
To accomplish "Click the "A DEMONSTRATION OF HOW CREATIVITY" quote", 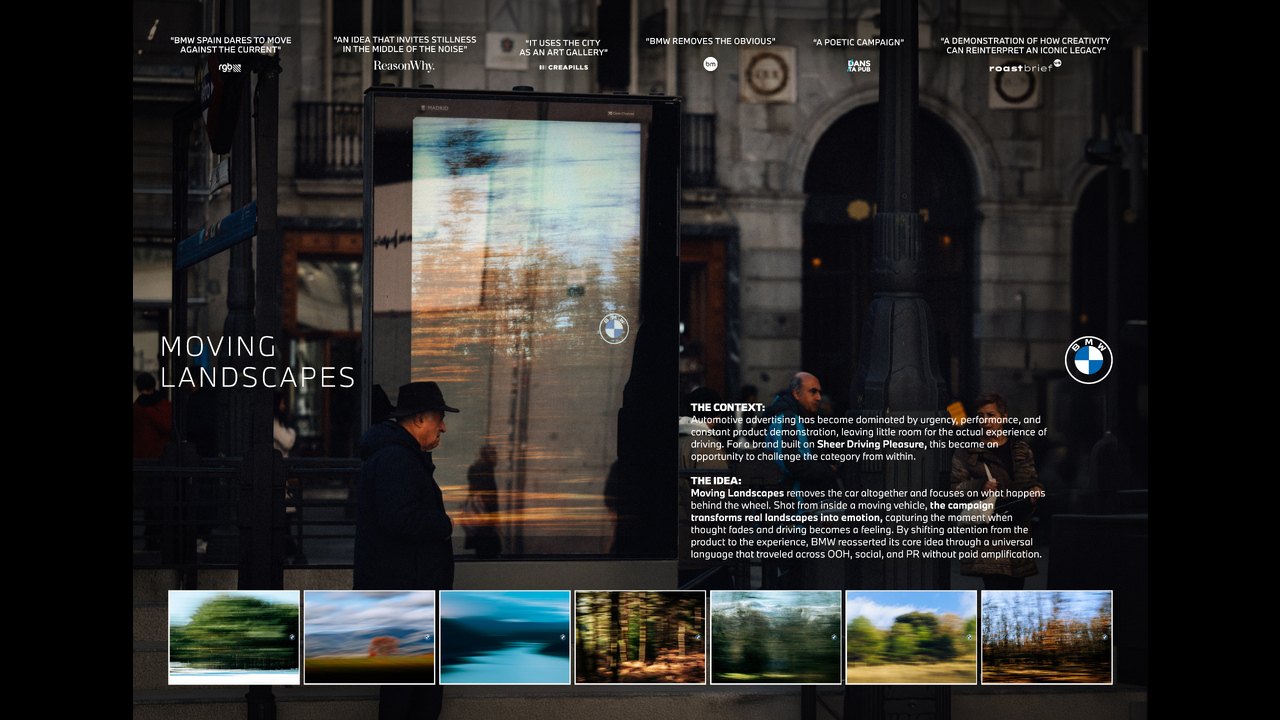I will pos(1025,45).
